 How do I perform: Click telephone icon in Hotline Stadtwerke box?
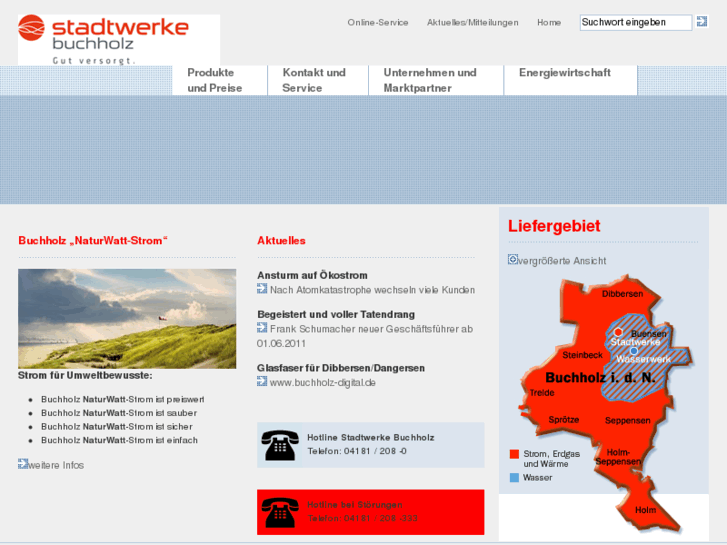[280, 445]
